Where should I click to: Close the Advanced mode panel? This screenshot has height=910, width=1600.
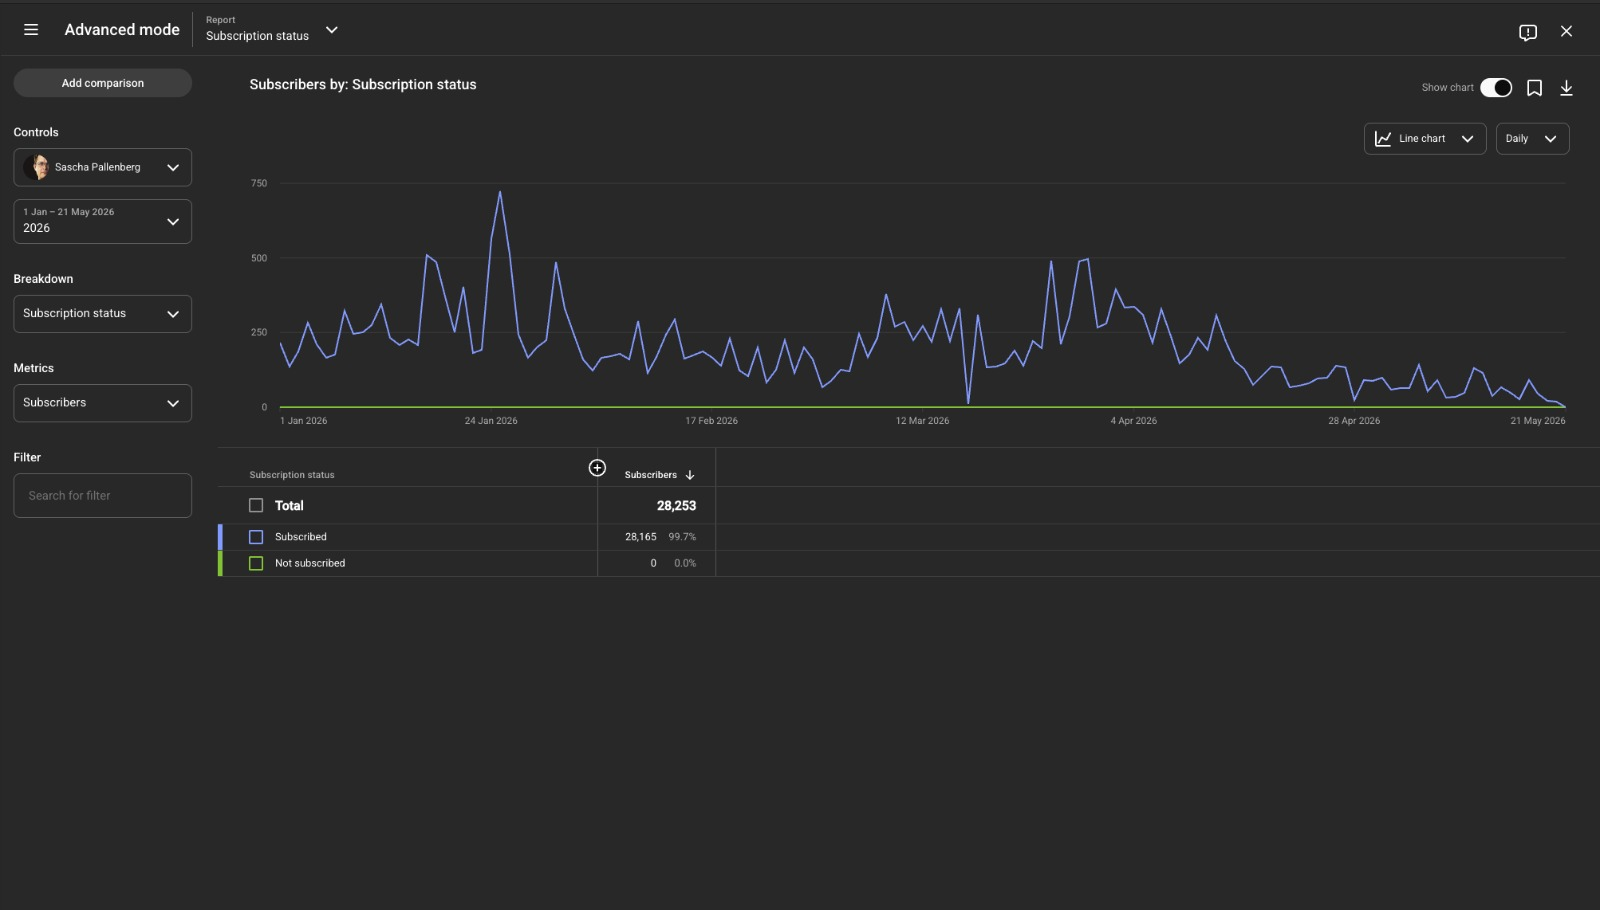tap(1566, 31)
